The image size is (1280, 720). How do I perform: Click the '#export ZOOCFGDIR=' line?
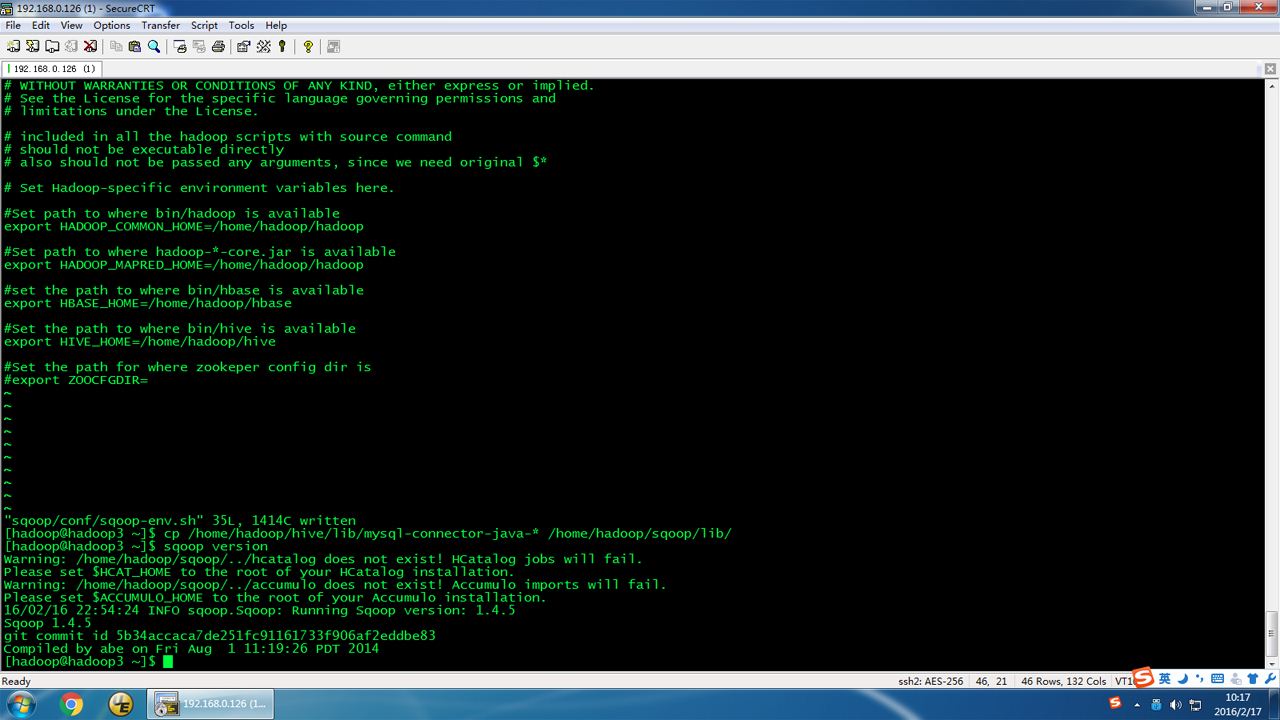[76, 380]
